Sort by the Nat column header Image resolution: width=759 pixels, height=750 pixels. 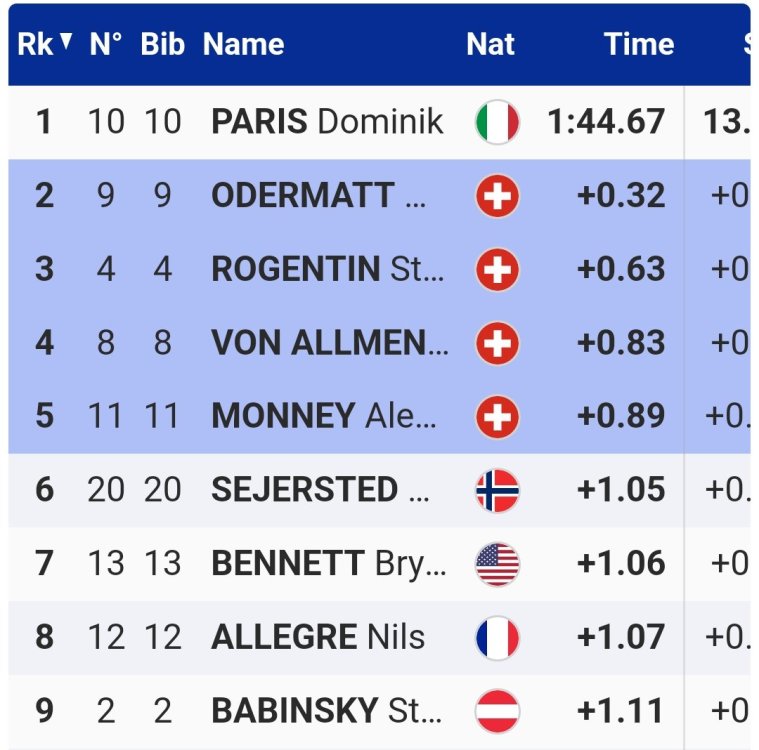(x=490, y=44)
